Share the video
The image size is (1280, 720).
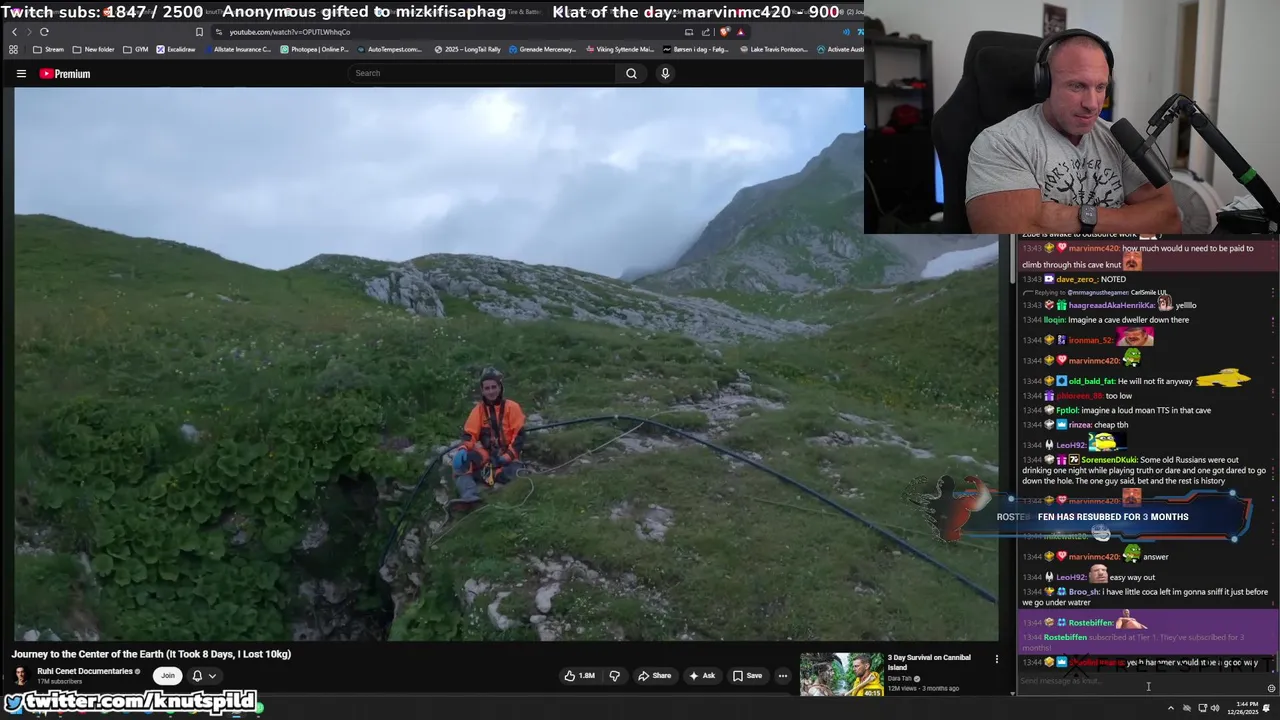click(x=655, y=675)
